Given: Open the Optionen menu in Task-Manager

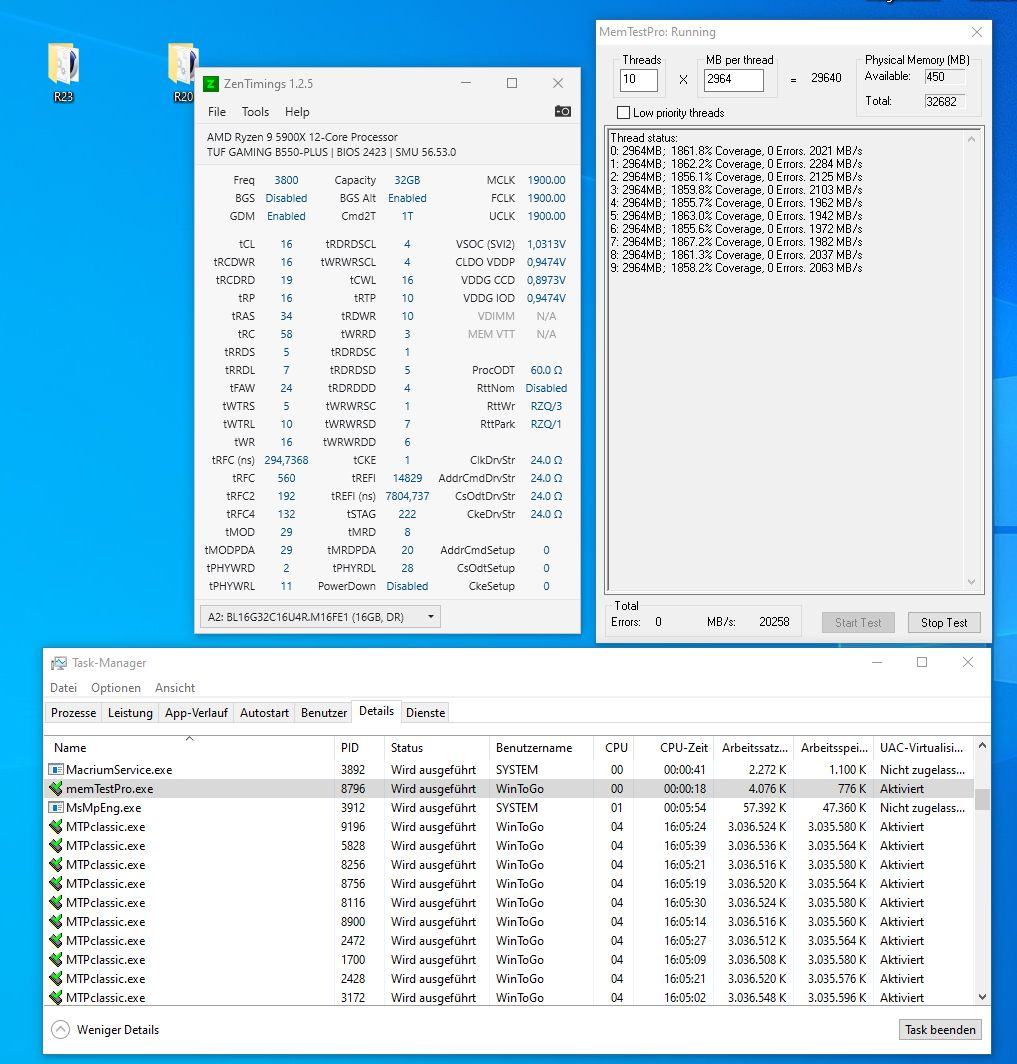Looking at the screenshot, I should click(116, 687).
